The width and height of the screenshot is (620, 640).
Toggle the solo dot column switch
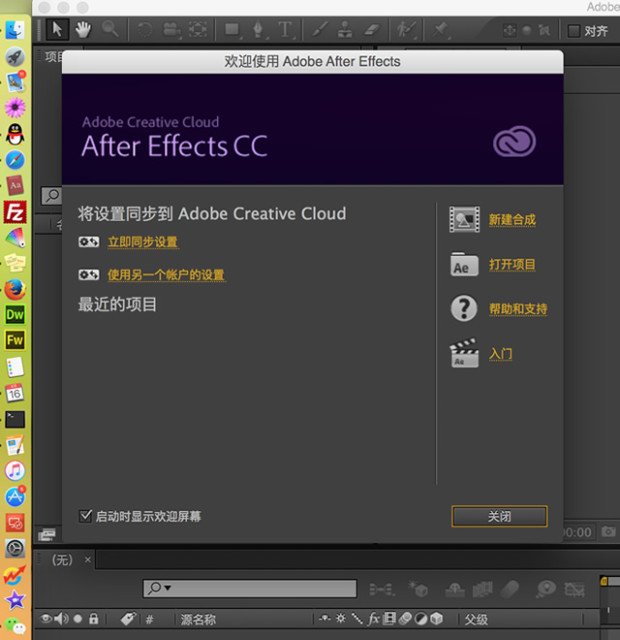(x=78, y=619)
